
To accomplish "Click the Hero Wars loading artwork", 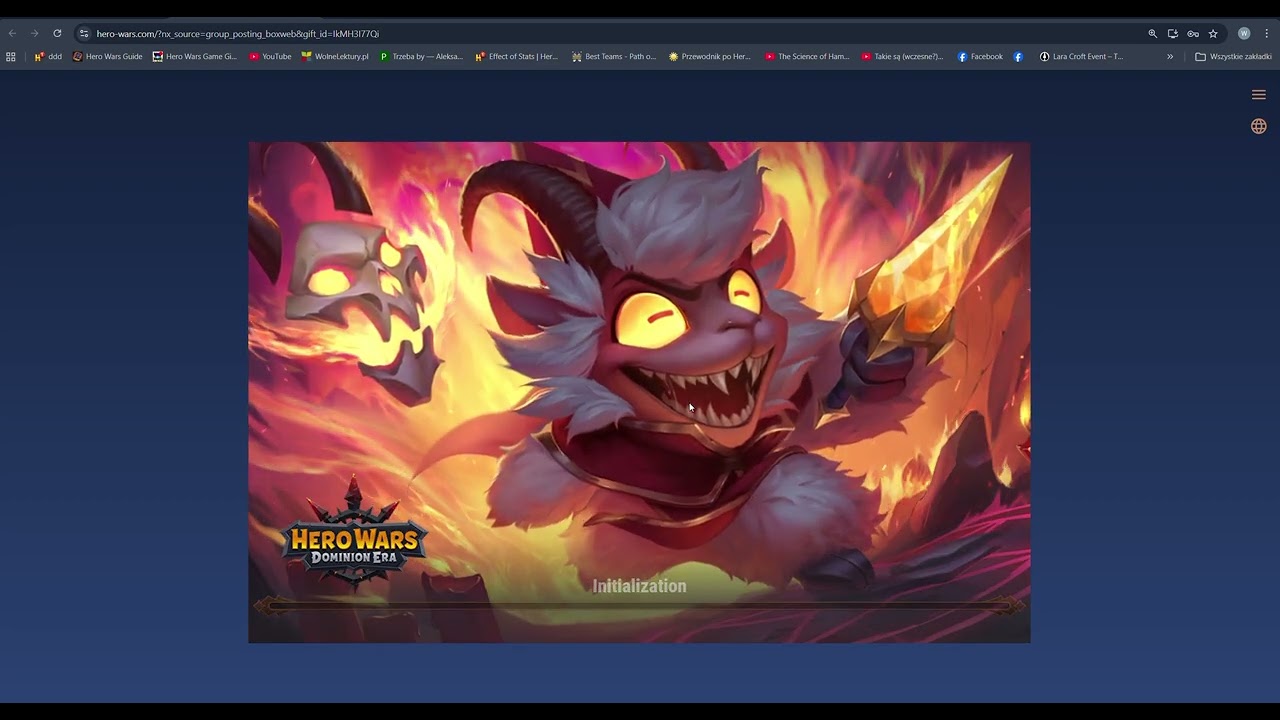I will 639,392.
